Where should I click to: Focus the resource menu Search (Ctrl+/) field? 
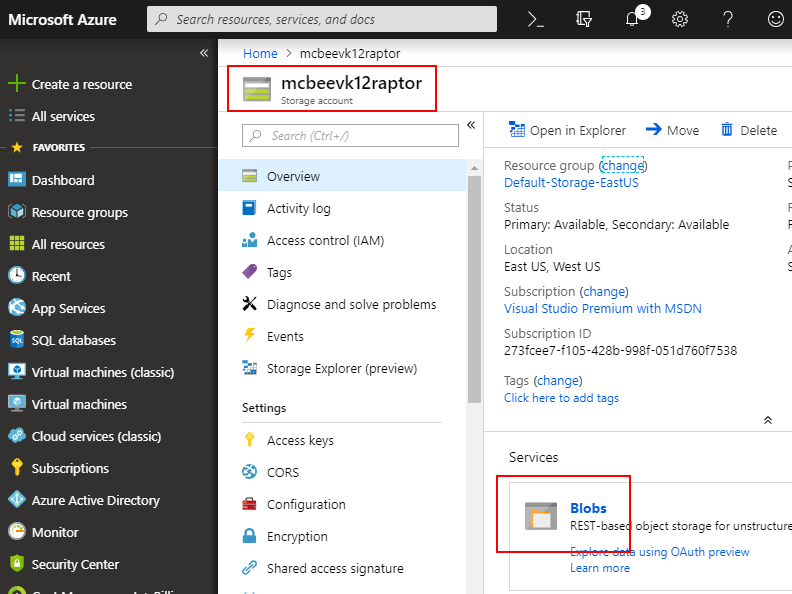[350, 135]
